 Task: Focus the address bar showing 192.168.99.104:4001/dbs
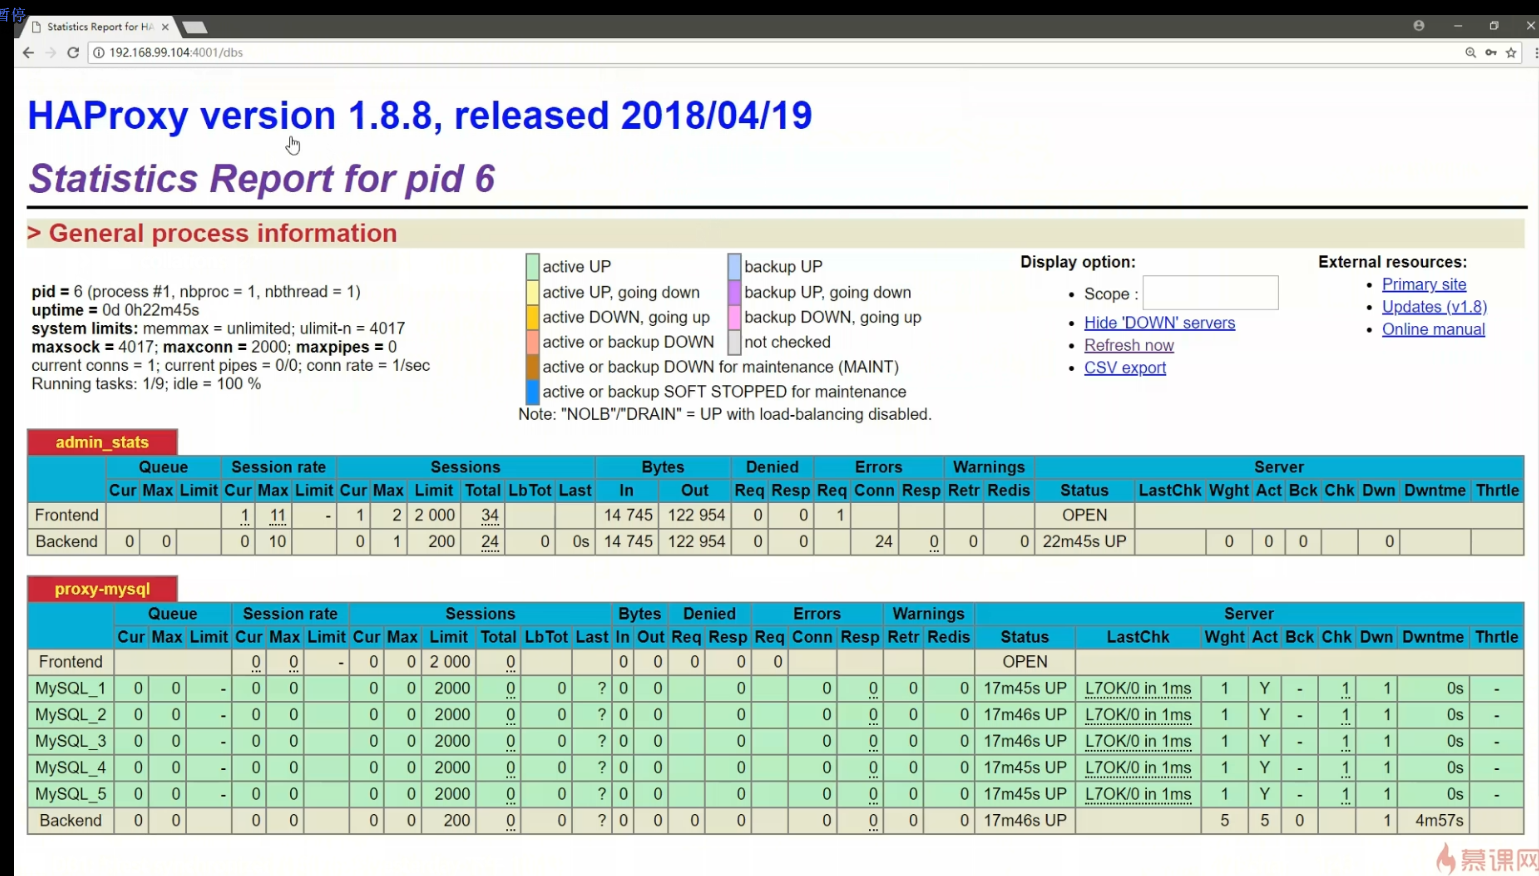[770, 52]
